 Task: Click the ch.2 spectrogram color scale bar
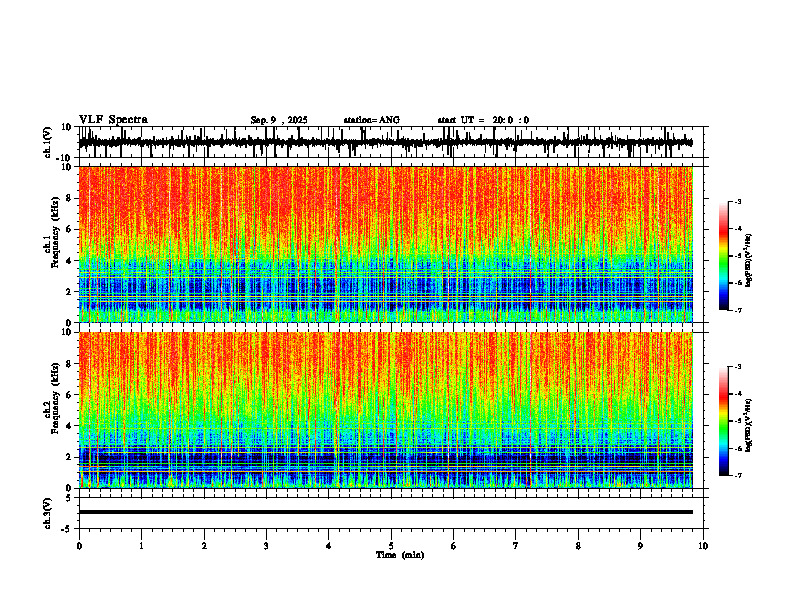coord(723,421)
